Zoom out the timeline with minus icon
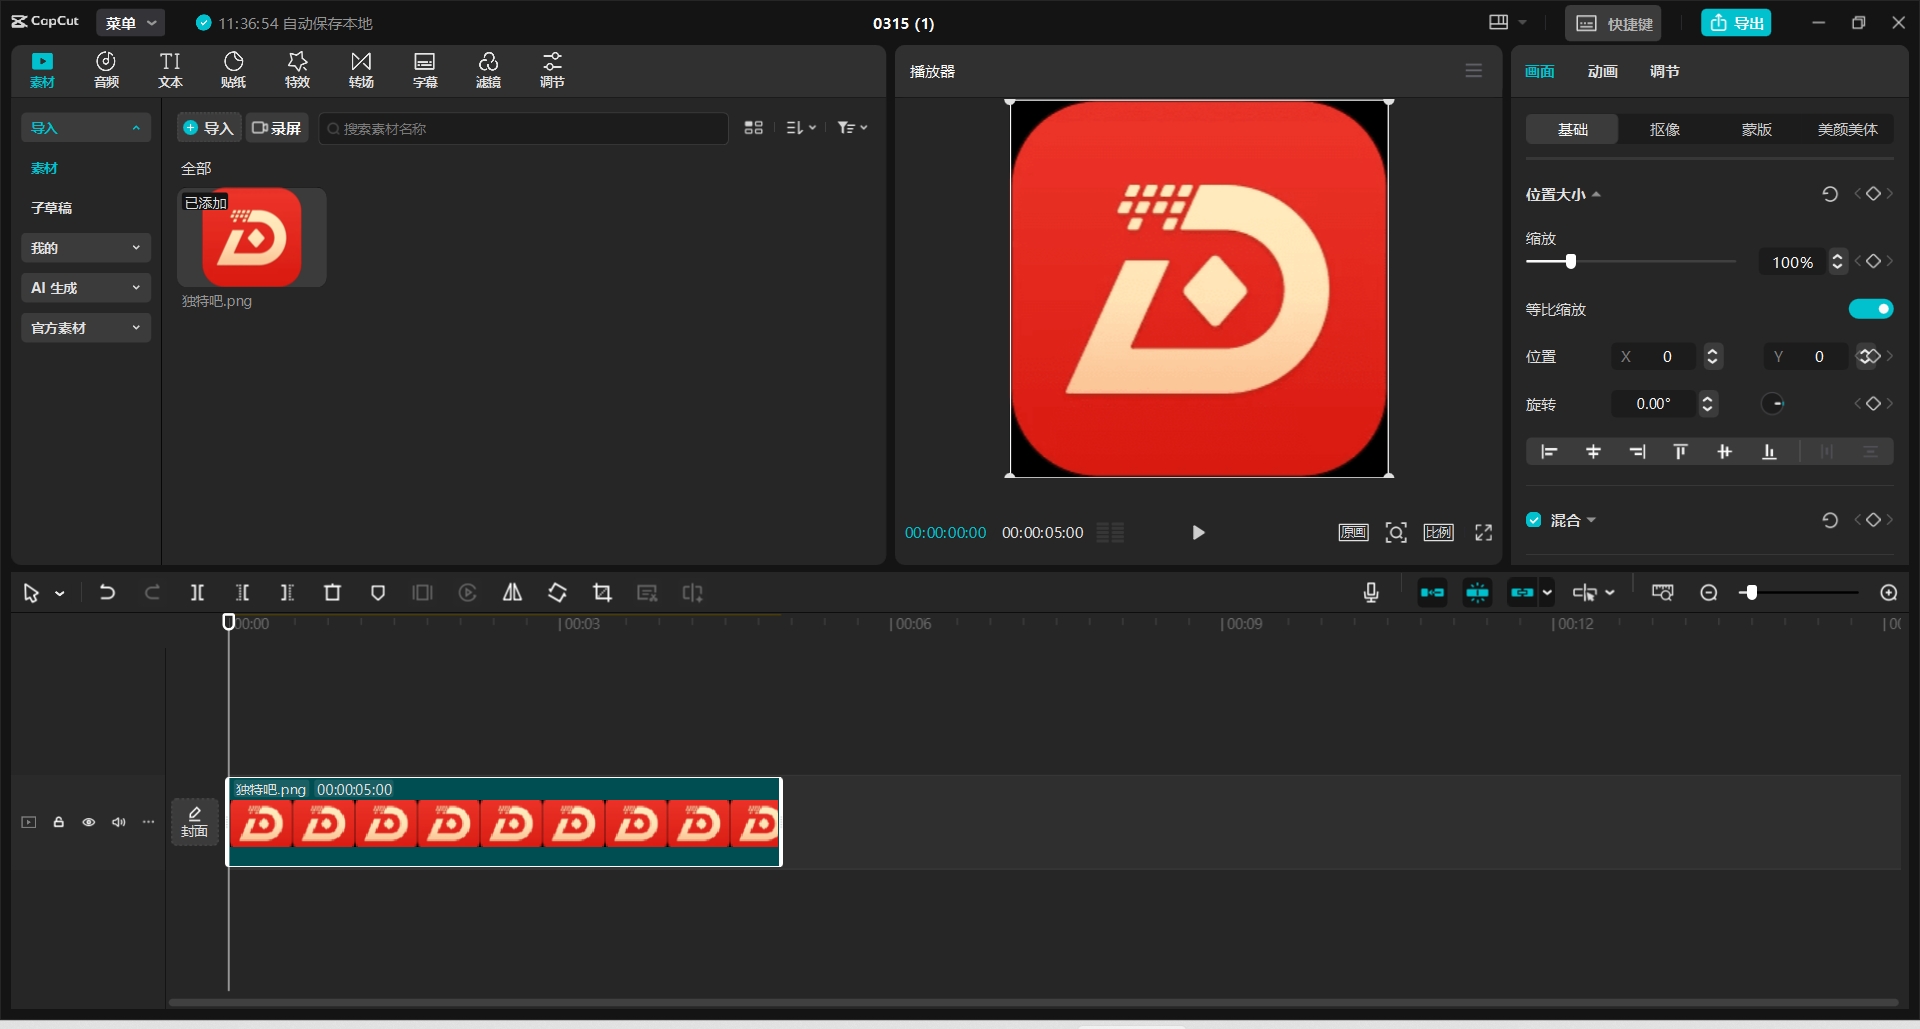Viewport: 1920px width, 1029px height. tap(1709, 593)
